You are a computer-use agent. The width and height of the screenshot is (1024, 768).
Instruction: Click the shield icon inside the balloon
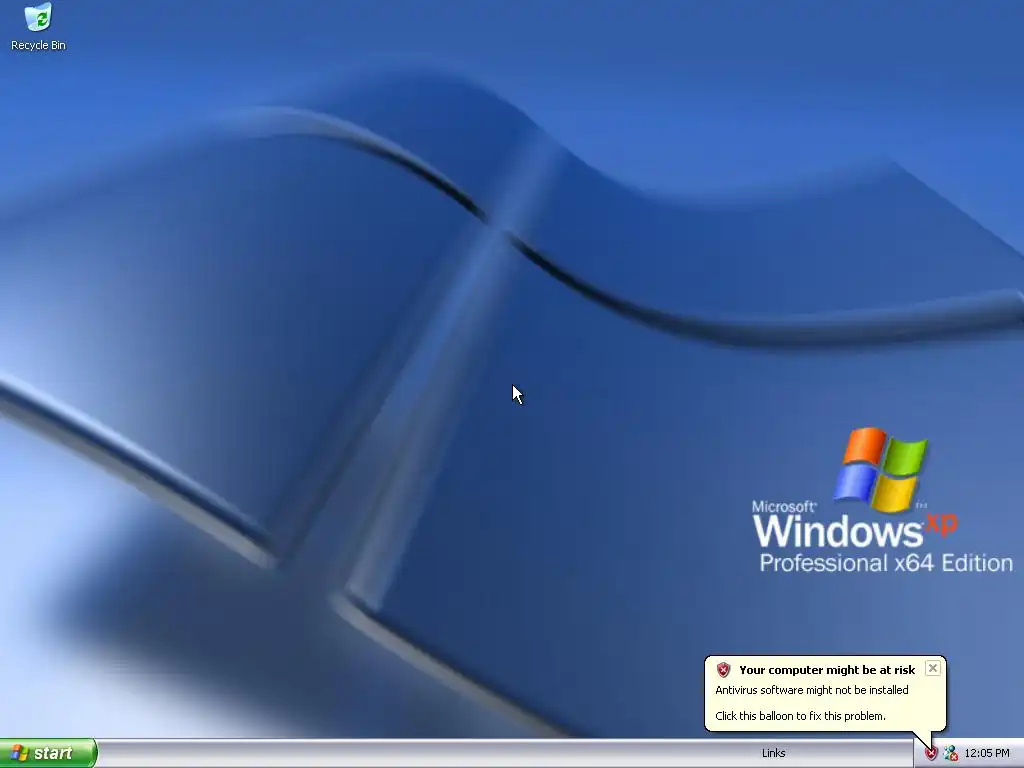723,670
